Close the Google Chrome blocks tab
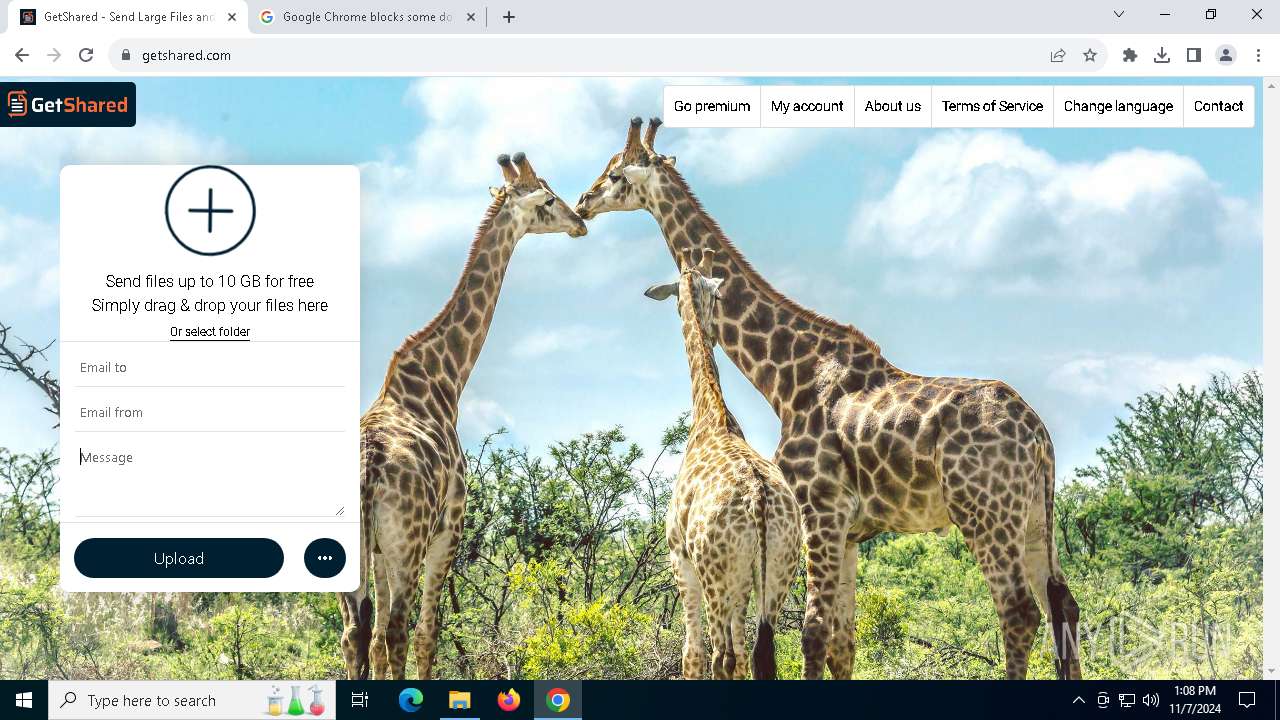This screenshot has height=720, width=1280. (471, 17)
